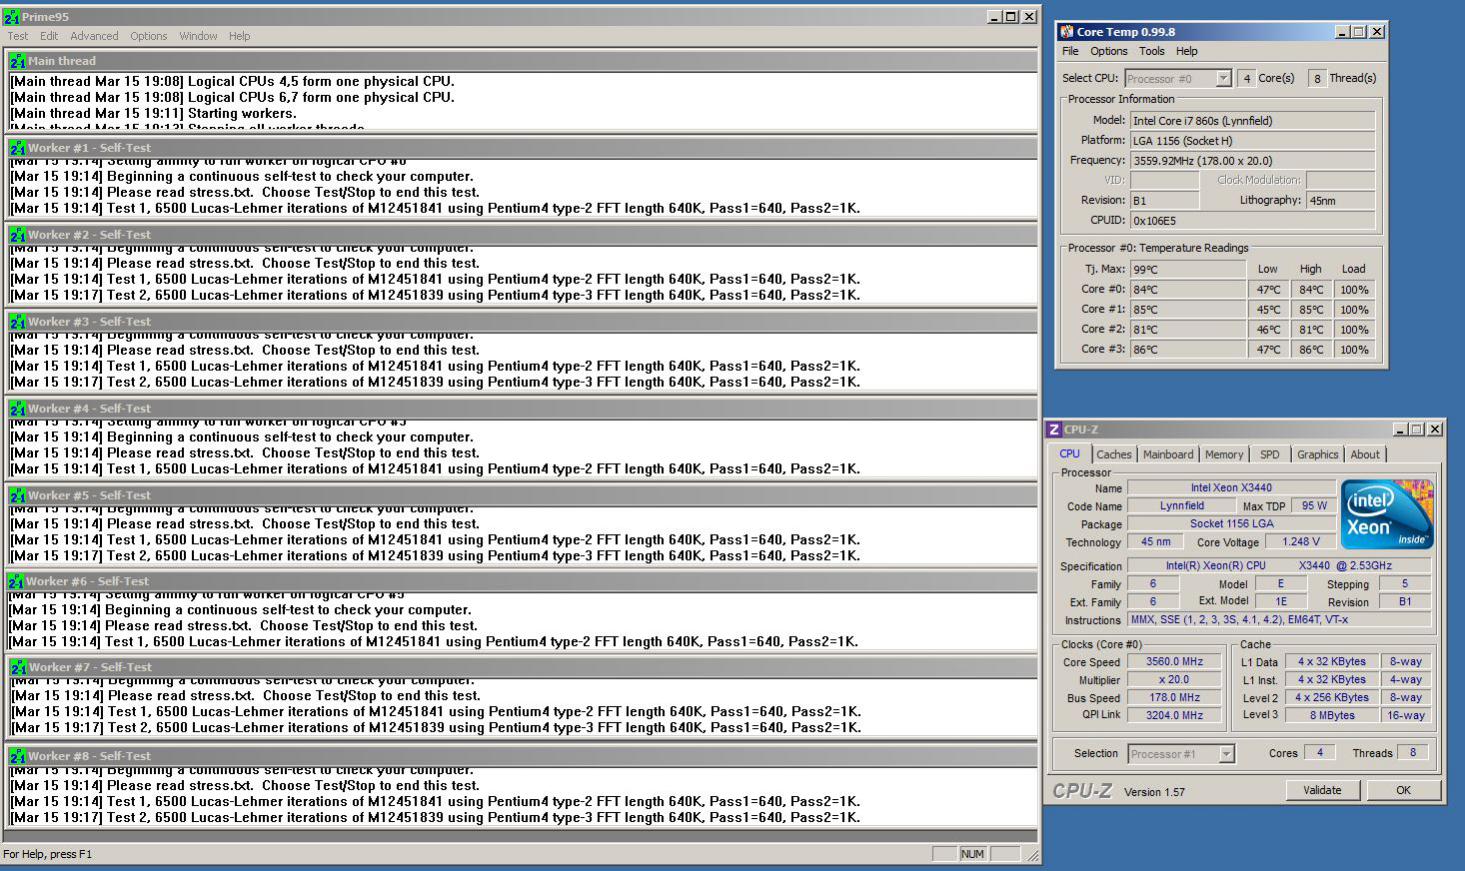Click the Validate button in CPU-Z
This screenshot has width=1465, height=871.
pos(1322,790)
